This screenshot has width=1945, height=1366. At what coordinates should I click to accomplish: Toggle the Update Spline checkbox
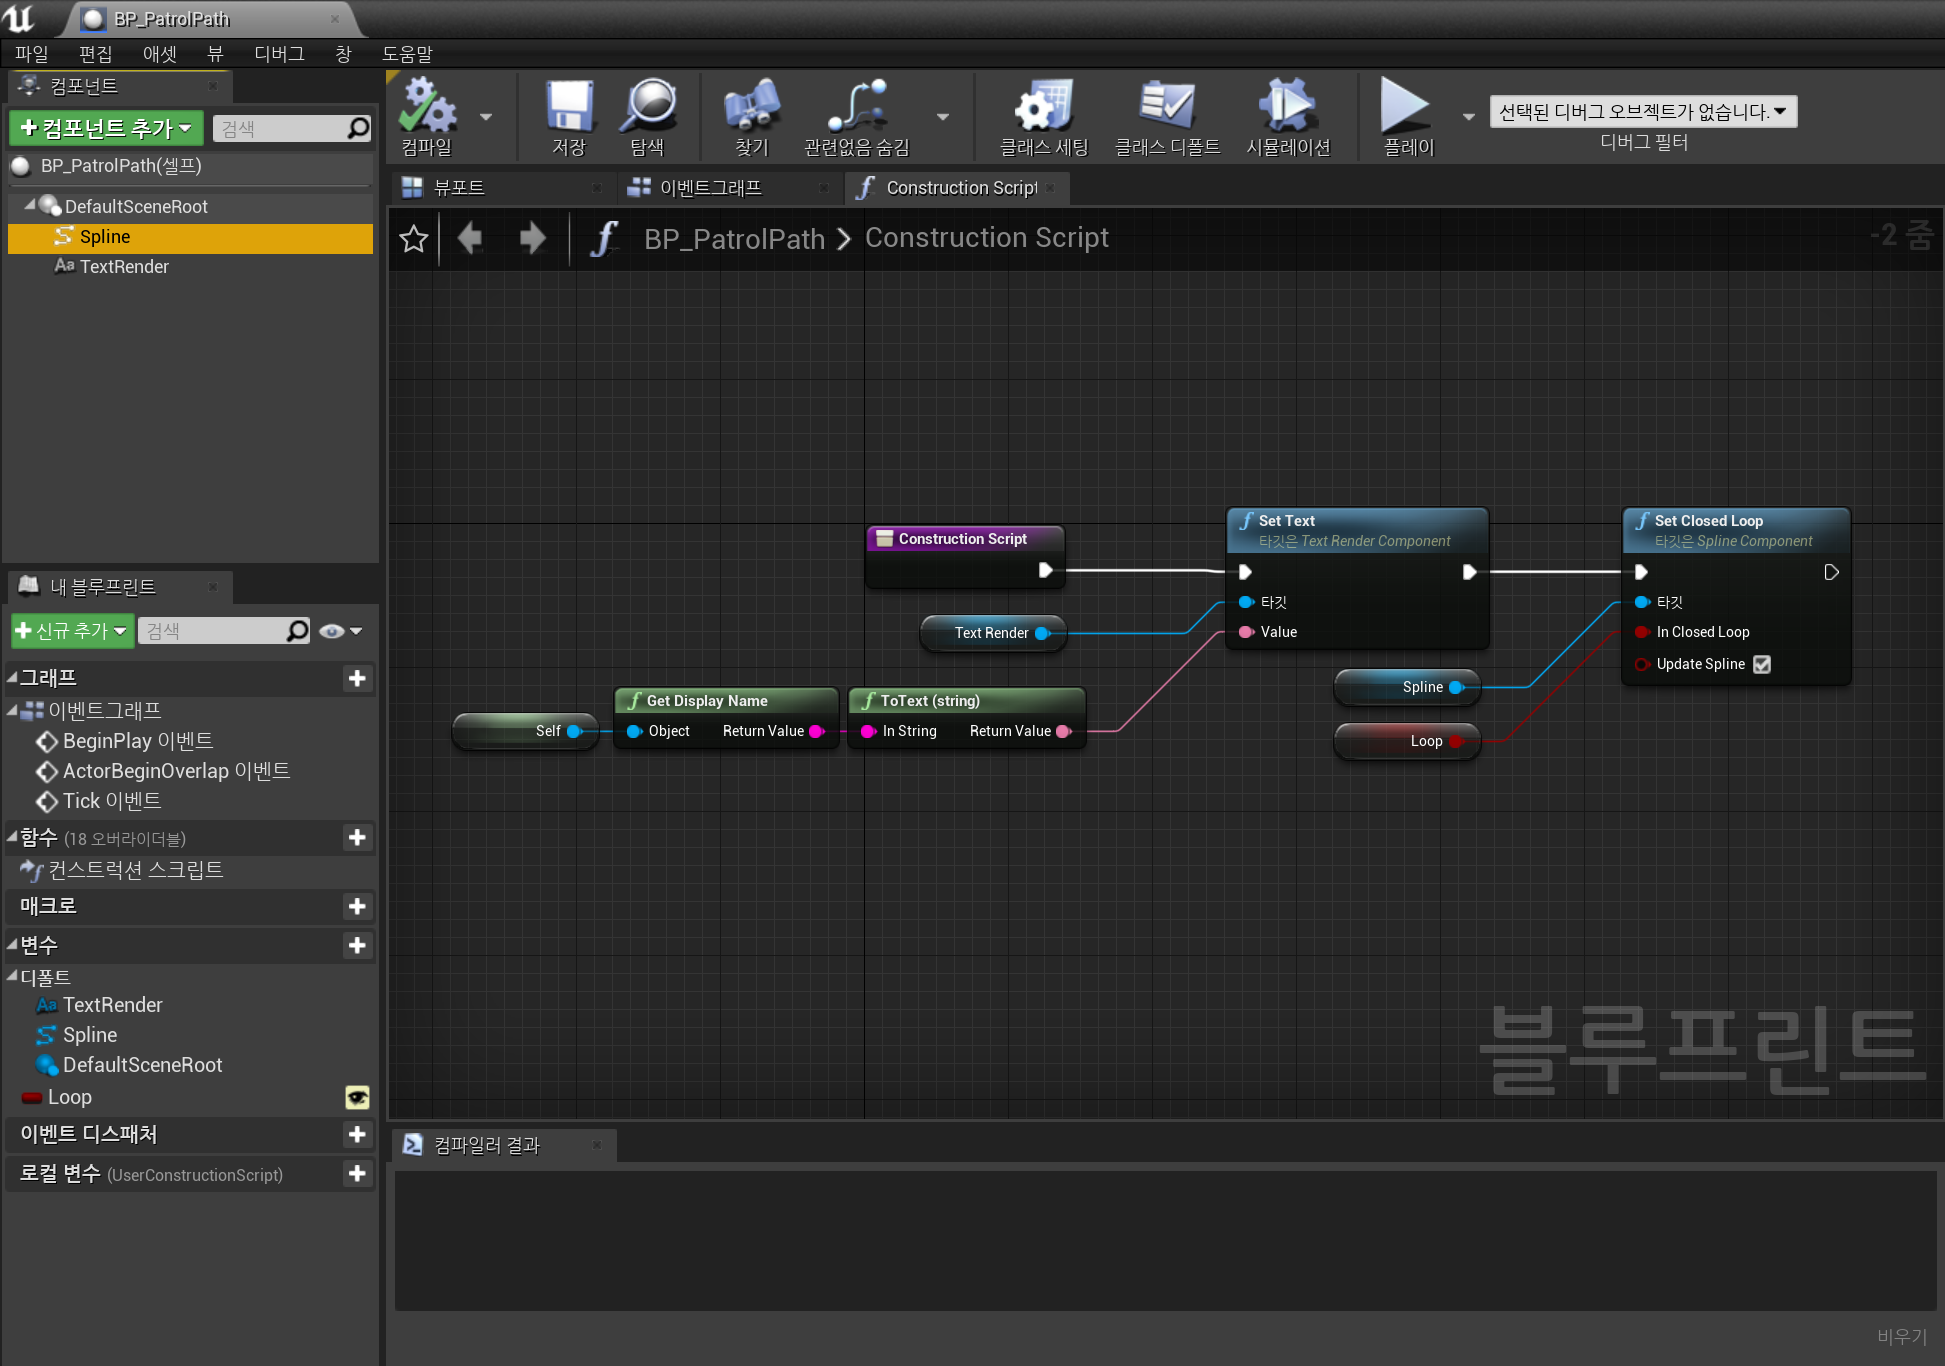coord(1762,664)
